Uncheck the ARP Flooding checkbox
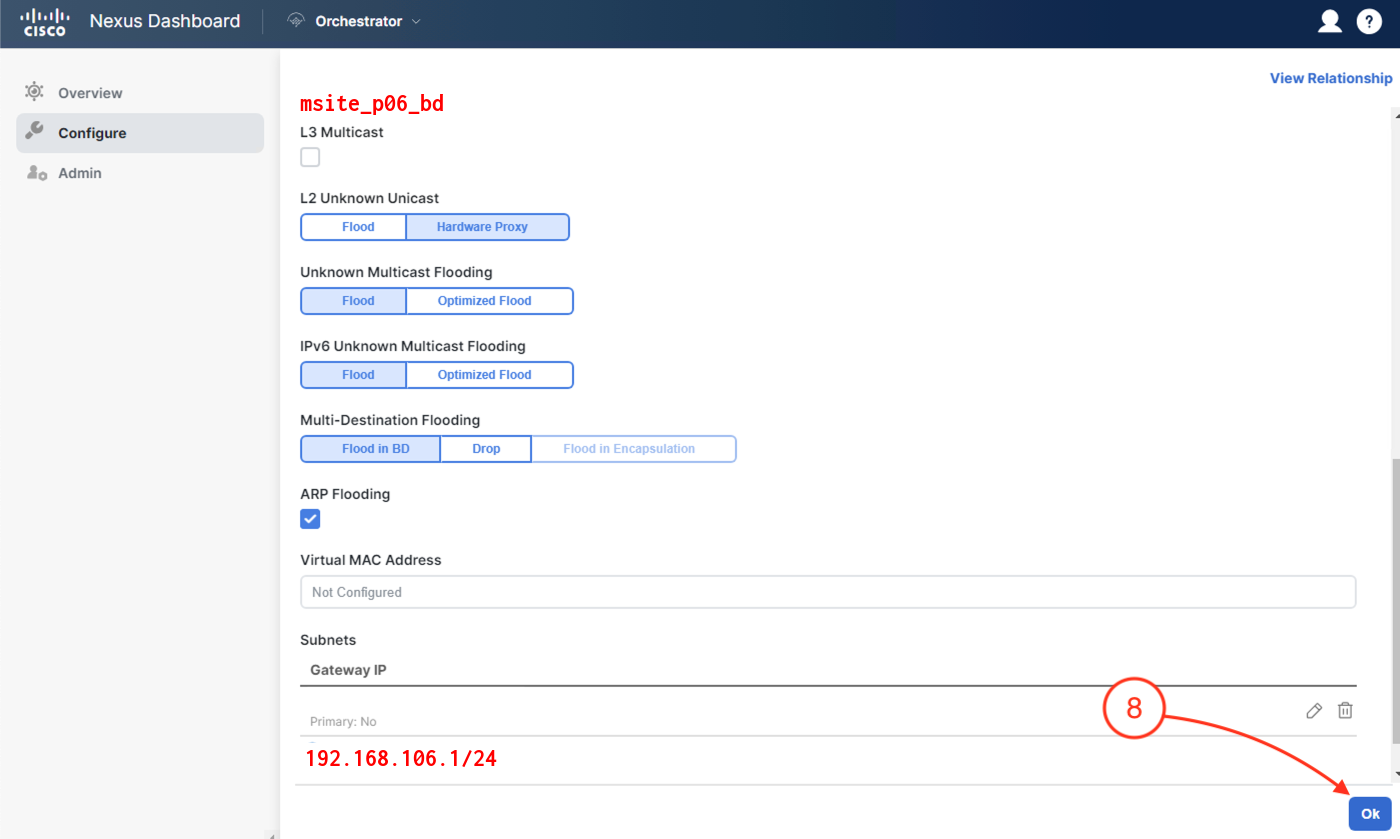Viewport: 1400px width, 839px height. [310, 519]
